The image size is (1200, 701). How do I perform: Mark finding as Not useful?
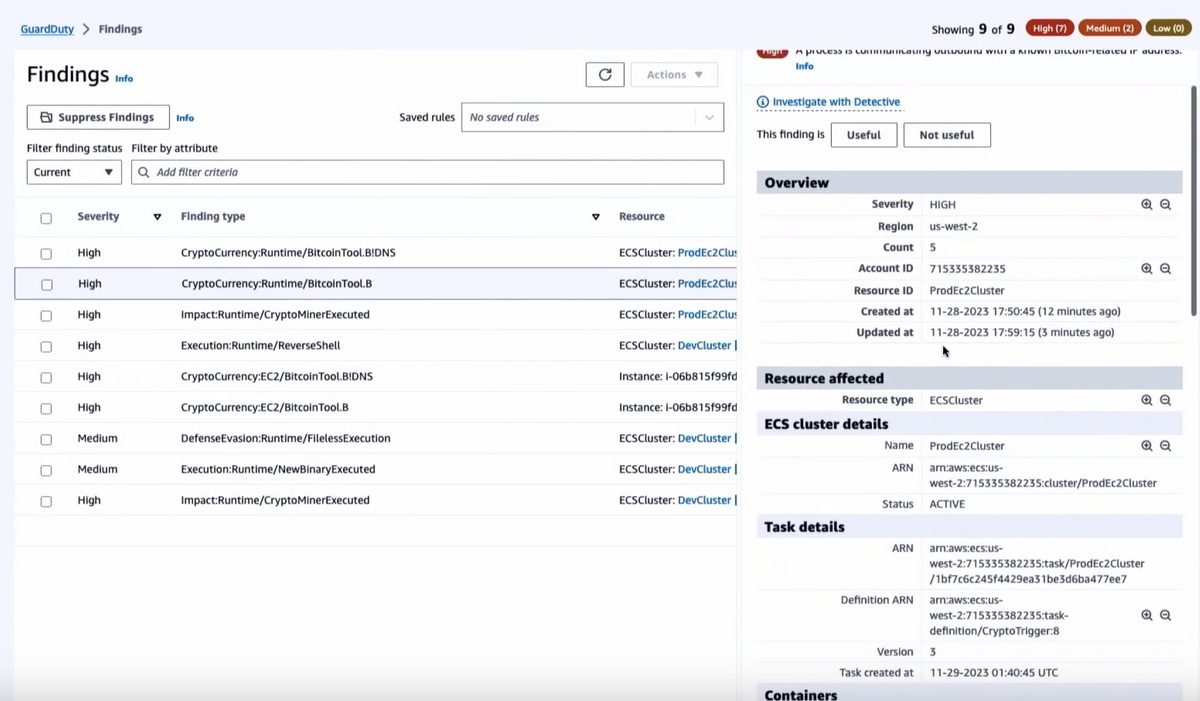click(947, 135)
